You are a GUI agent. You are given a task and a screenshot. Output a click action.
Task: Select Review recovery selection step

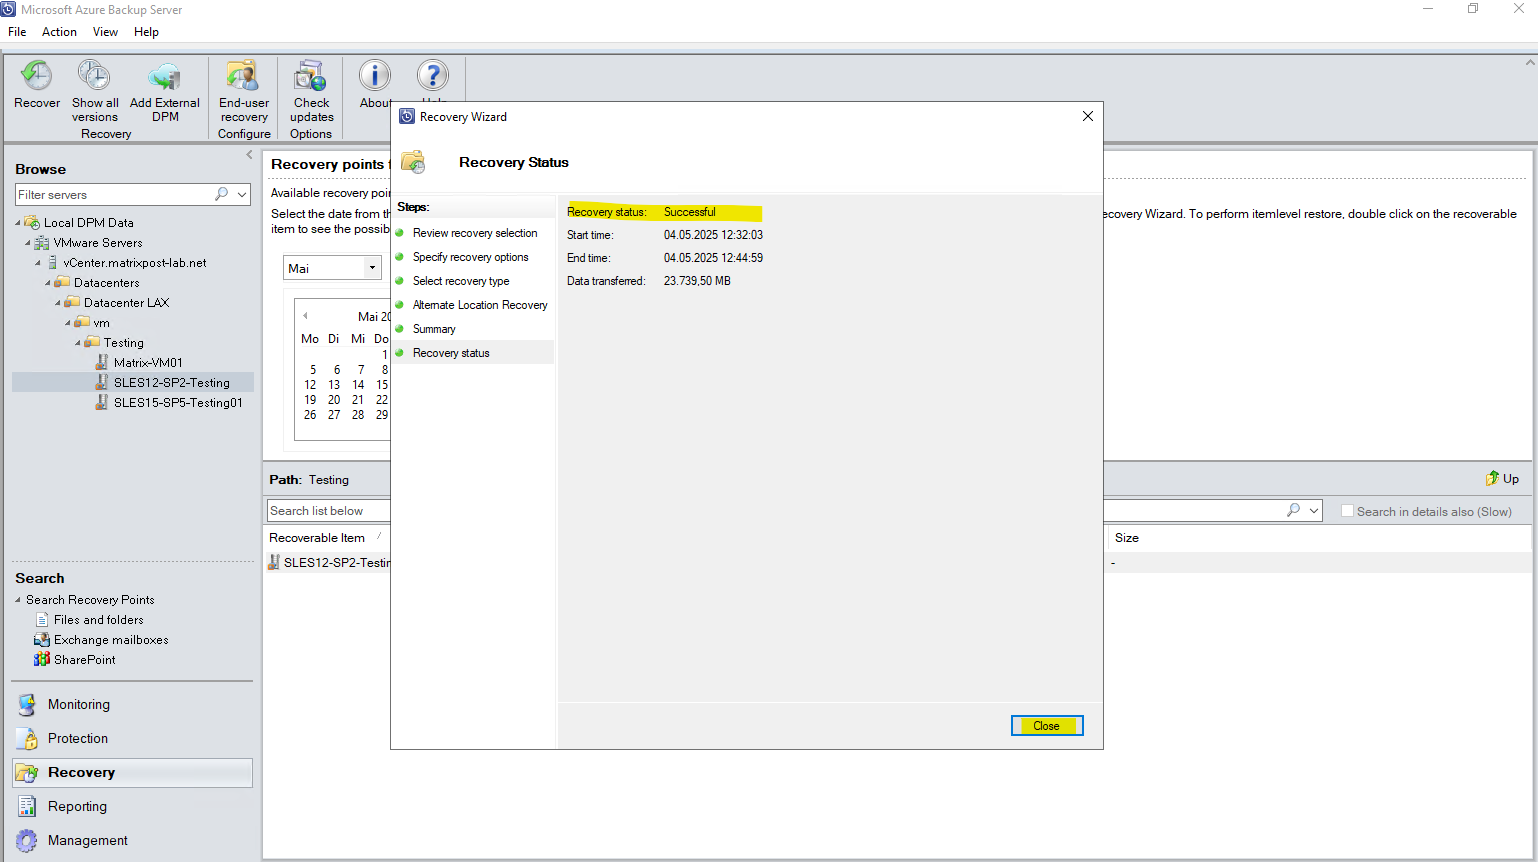tap(475, 233)
